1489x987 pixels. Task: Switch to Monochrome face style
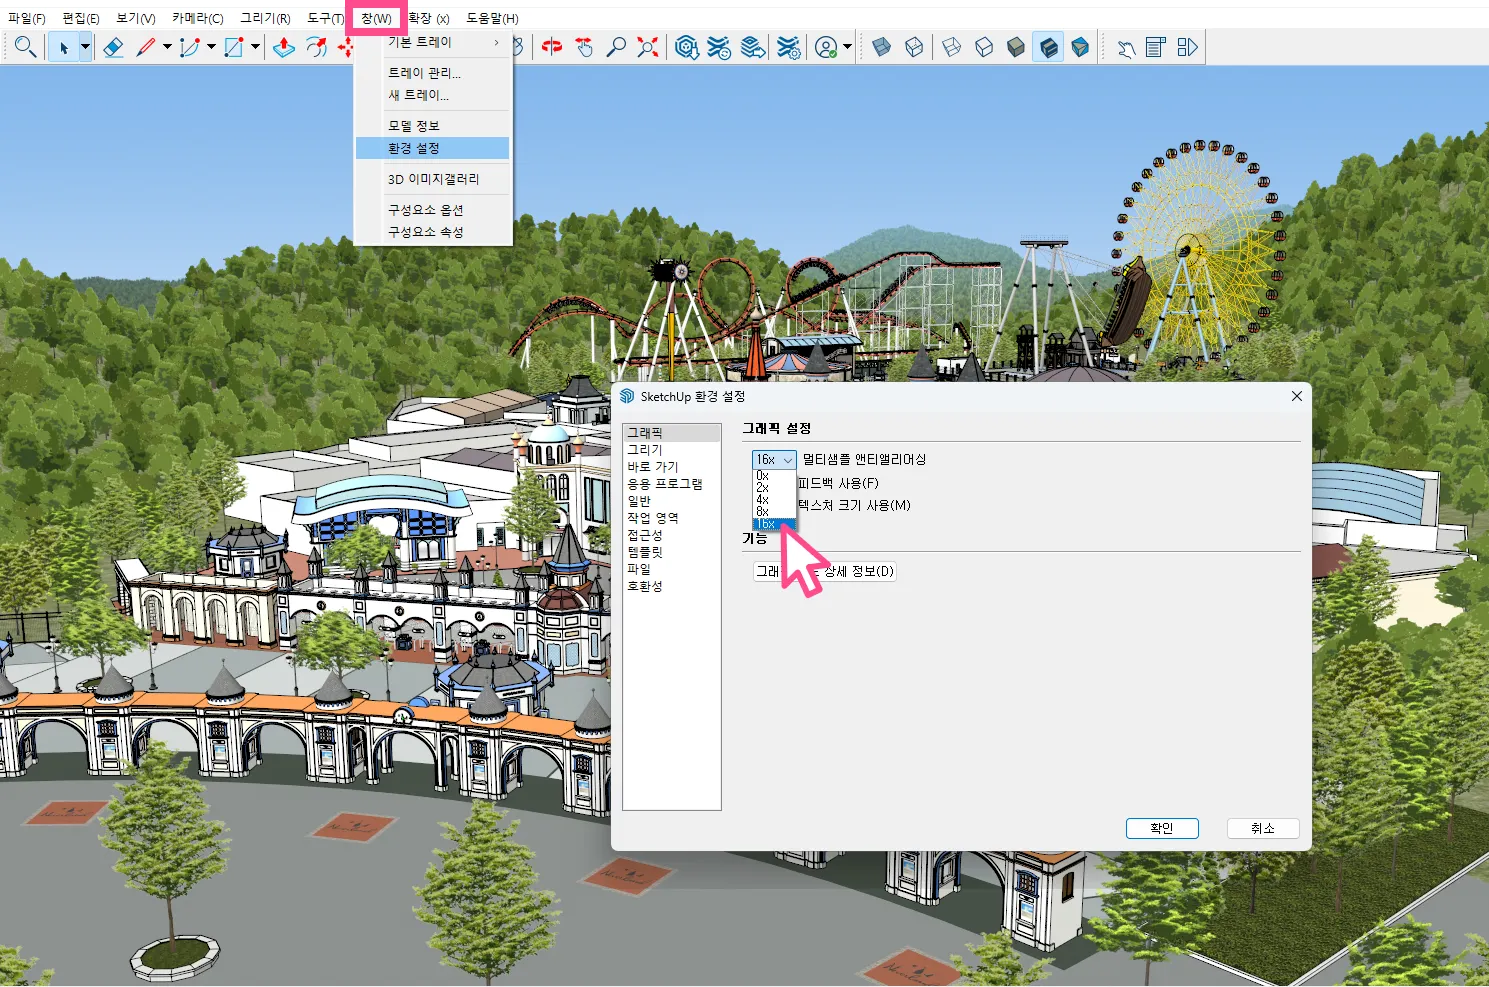point(1080,47)
